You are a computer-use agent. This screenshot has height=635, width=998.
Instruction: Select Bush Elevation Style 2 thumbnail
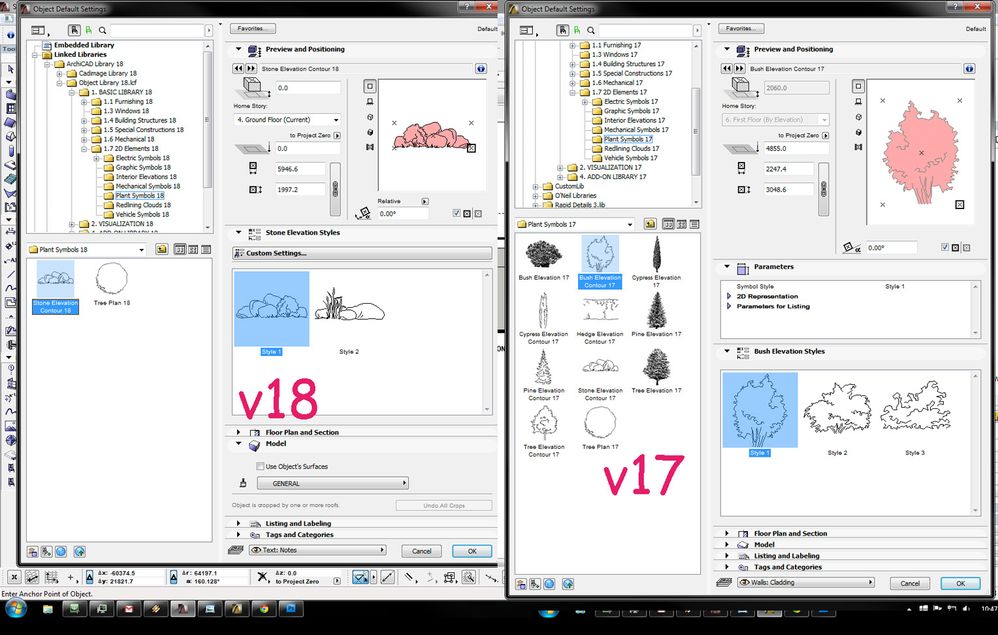pyautogui.click(x=838, y=414)
